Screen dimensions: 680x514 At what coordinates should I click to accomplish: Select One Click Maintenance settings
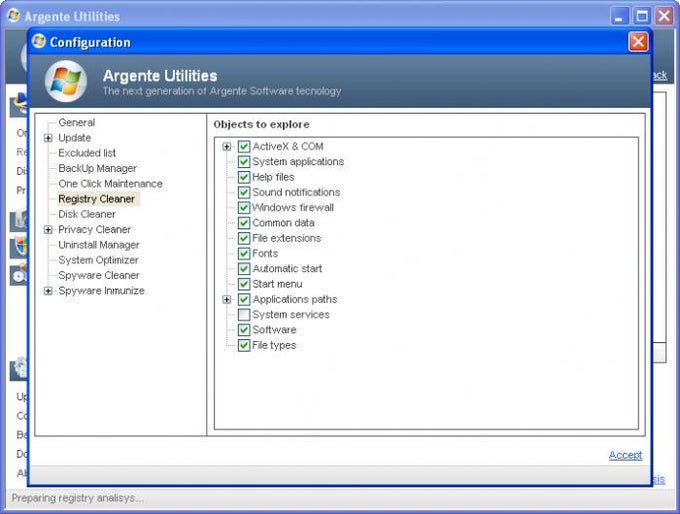[111, 183]
